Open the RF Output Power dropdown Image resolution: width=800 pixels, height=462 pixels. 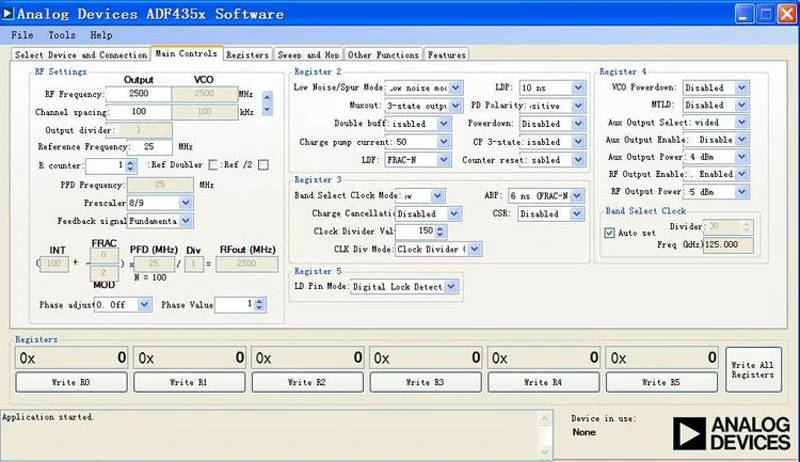(x=741, y=192)
